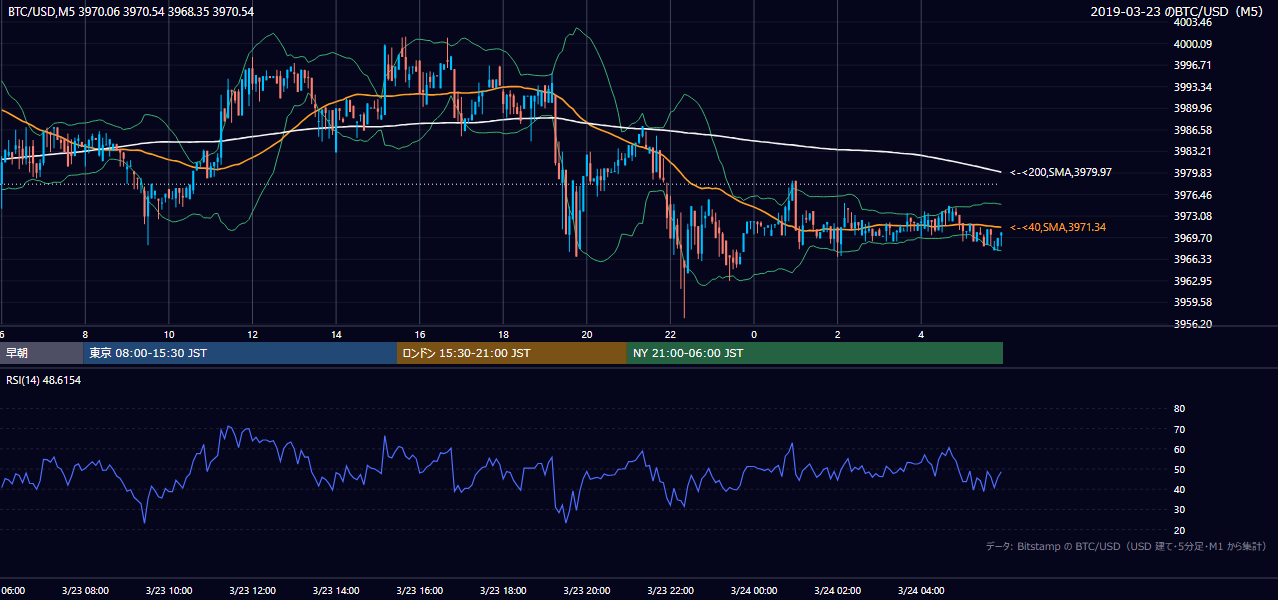Click RSI scale value 50

coord(1179,469)
